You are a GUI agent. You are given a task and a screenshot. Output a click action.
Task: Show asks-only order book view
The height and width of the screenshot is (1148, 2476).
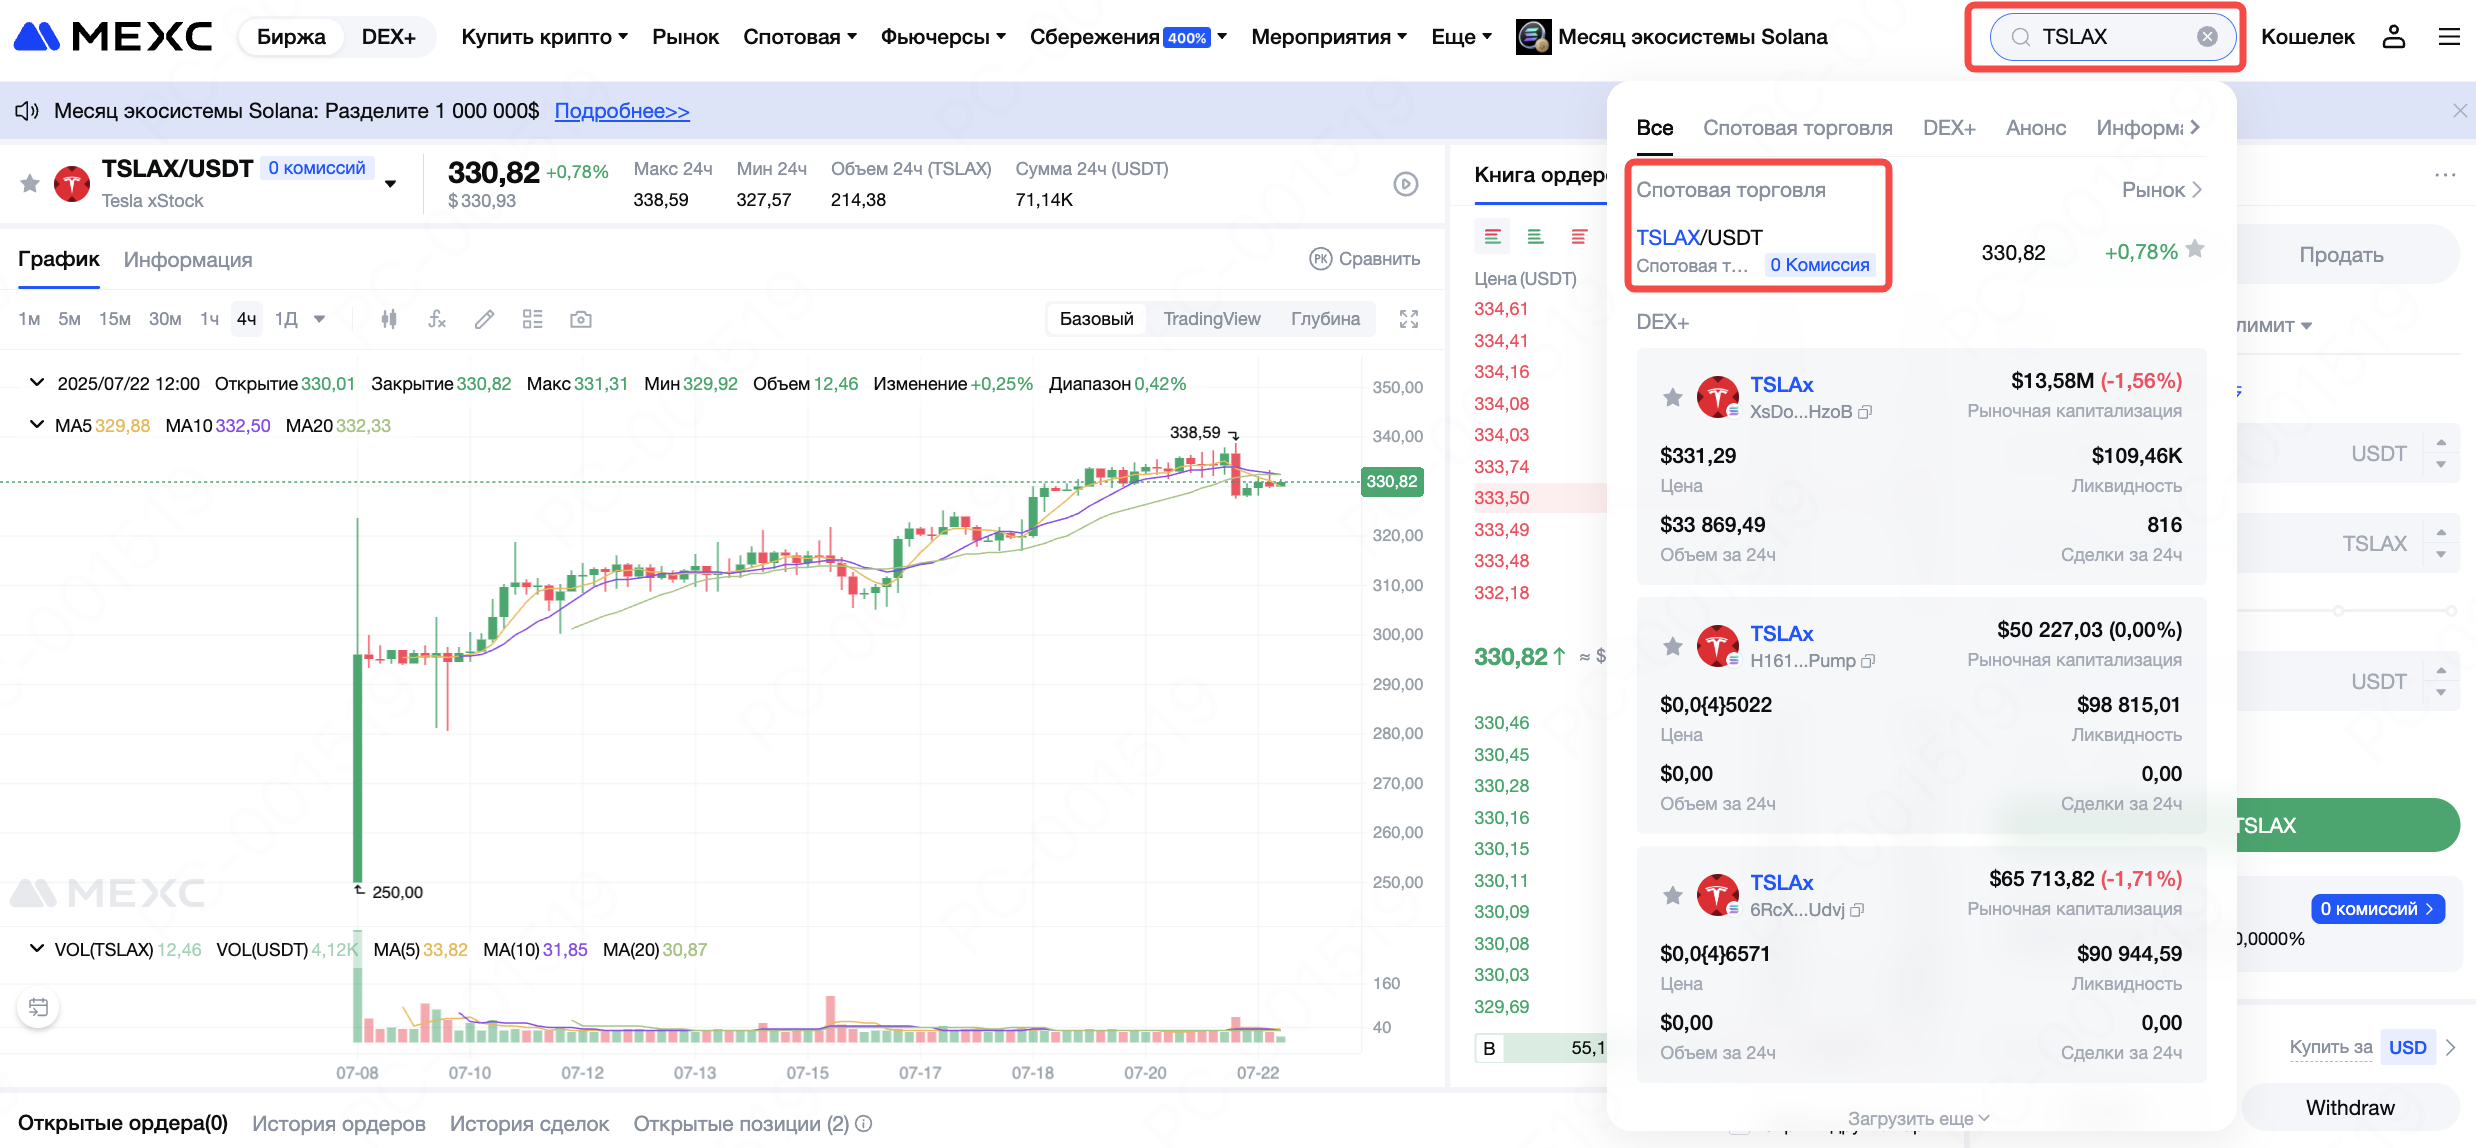point(1580,237)
